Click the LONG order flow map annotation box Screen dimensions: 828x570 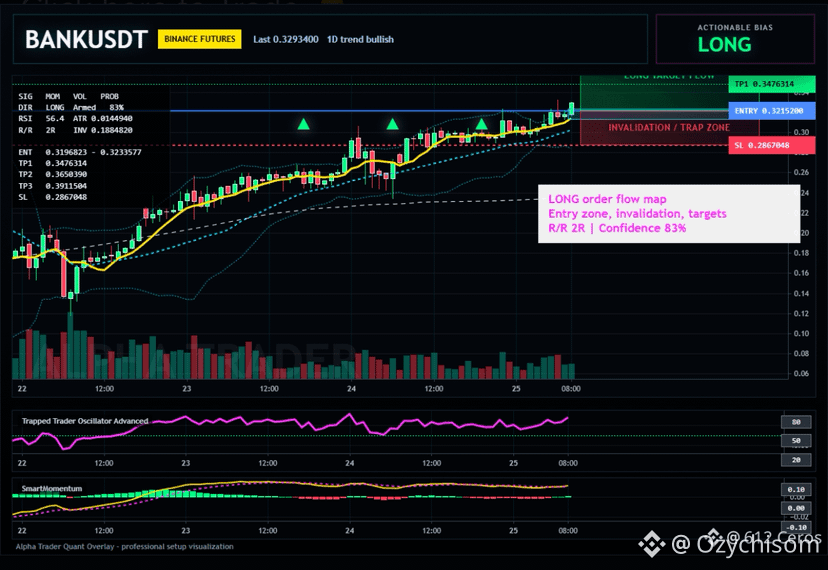669,214
